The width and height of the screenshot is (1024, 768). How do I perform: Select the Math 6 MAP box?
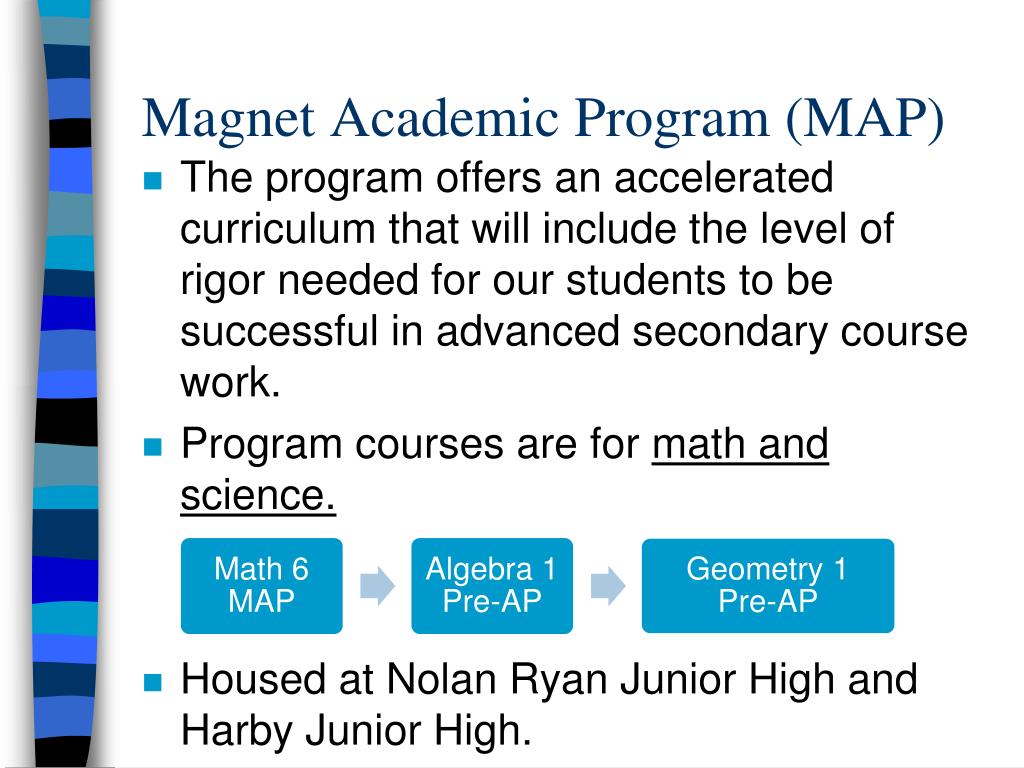point(261,586)
